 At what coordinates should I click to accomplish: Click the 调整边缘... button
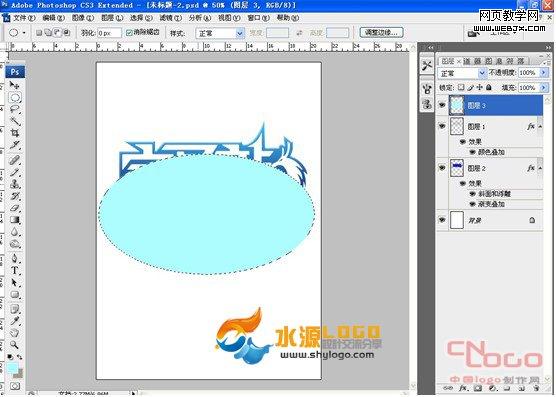point(381,33)
